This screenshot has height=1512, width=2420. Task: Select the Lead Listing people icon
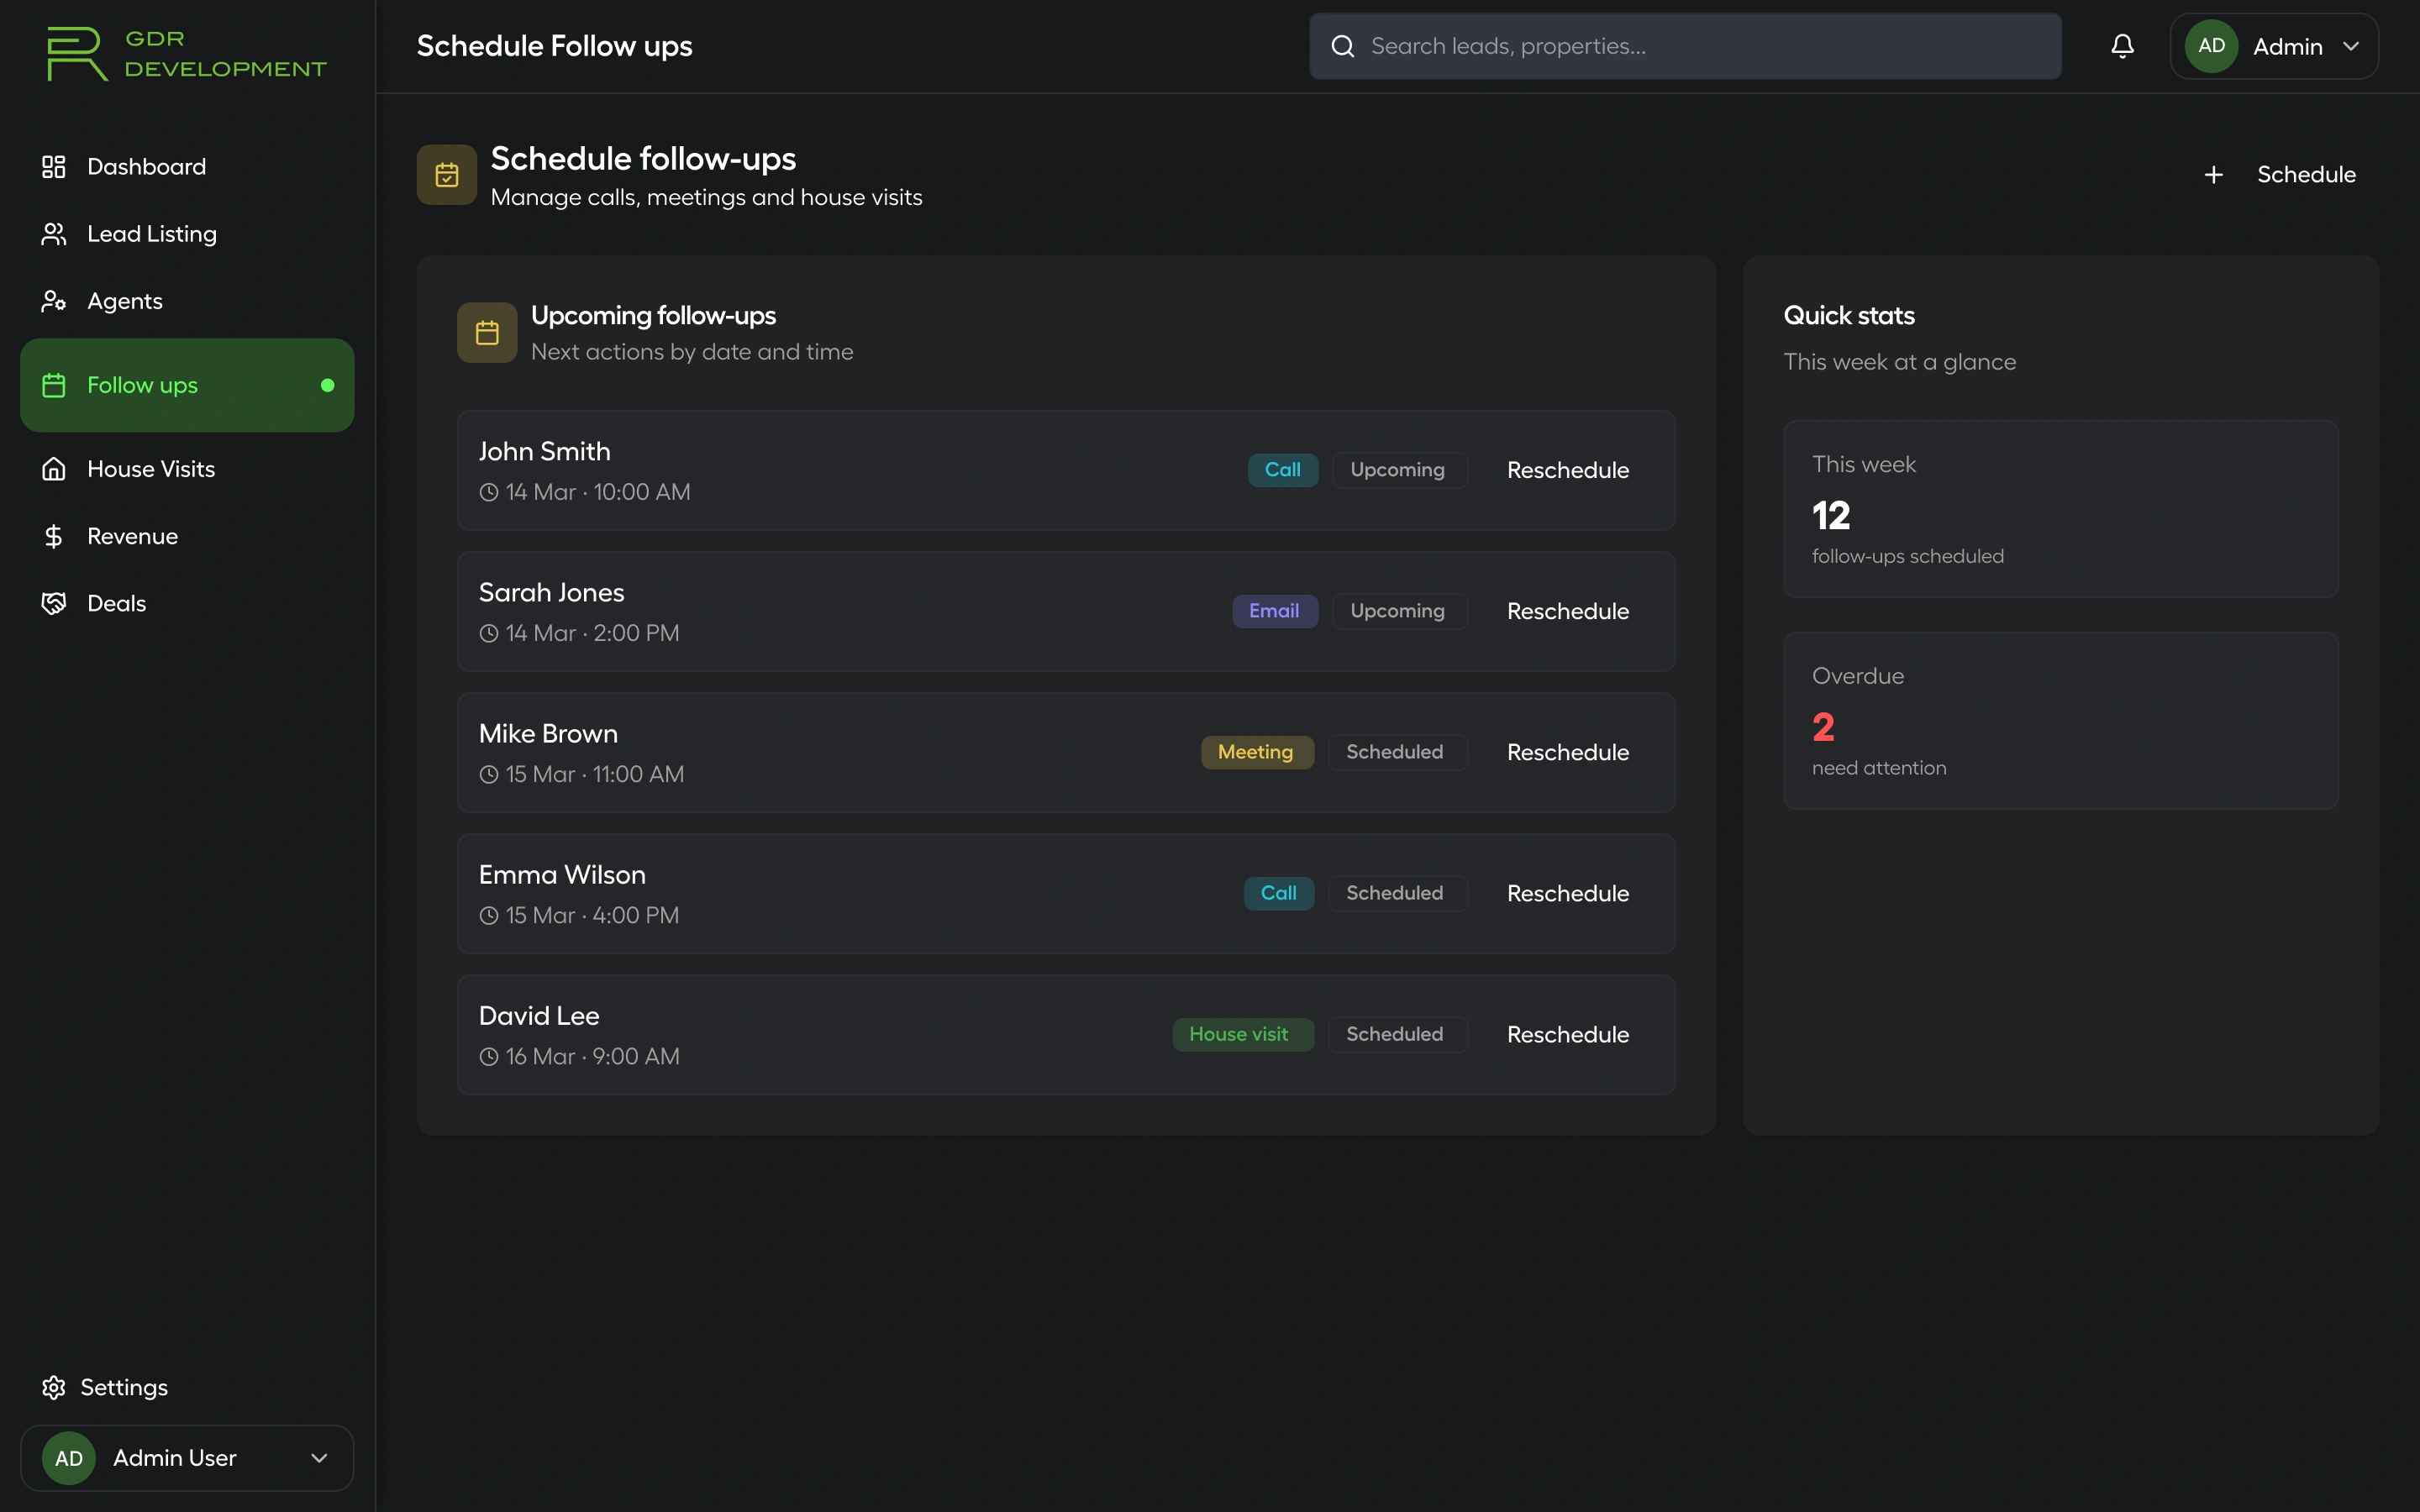(54, 233)
